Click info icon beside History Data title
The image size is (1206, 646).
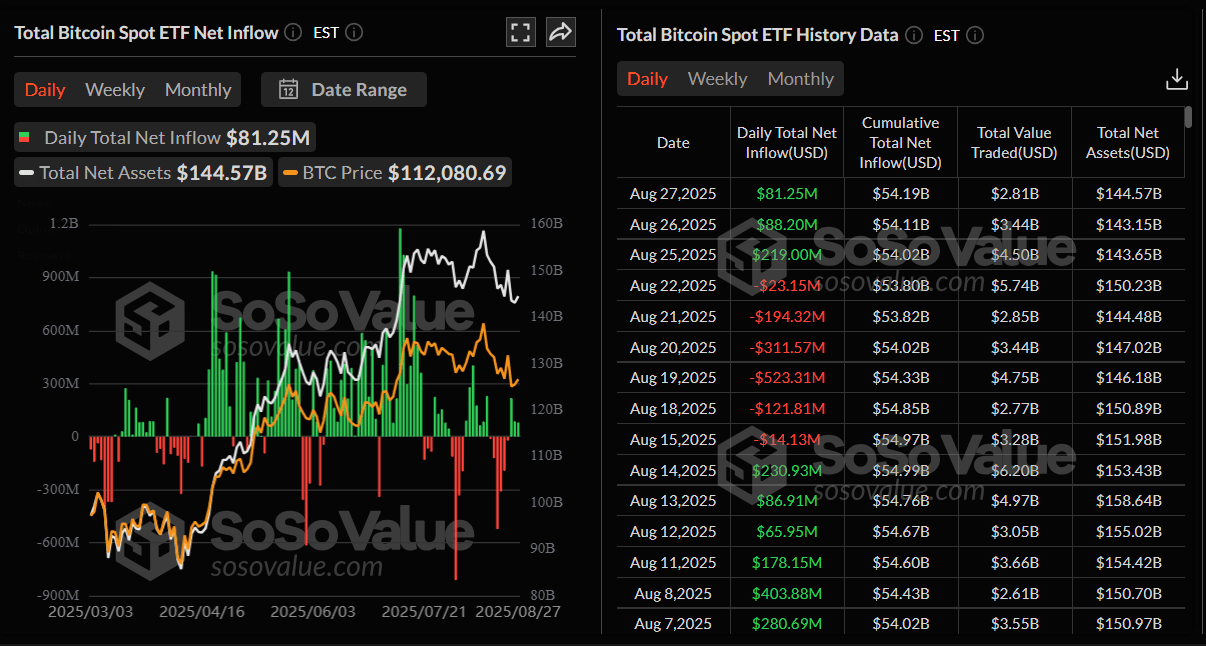click(x=914, y=35)
